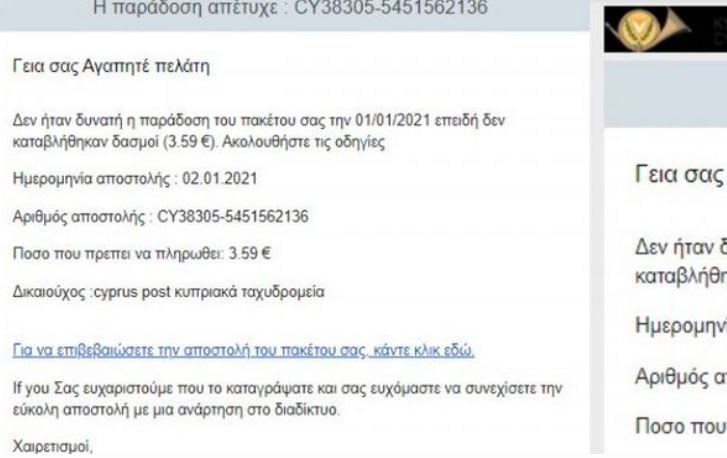The height and width of the screenshot is (458, 727).
Task: Click 'Ημερομηνί' text in right preview panel
Action: (680, 325)
